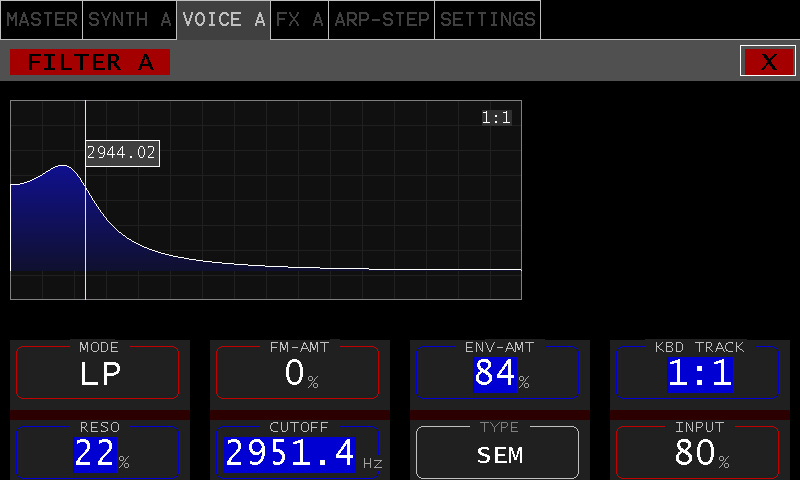Select the INPUT 80% parameter
The width and height of the screenshot is (800, 480).
(697, 452)
